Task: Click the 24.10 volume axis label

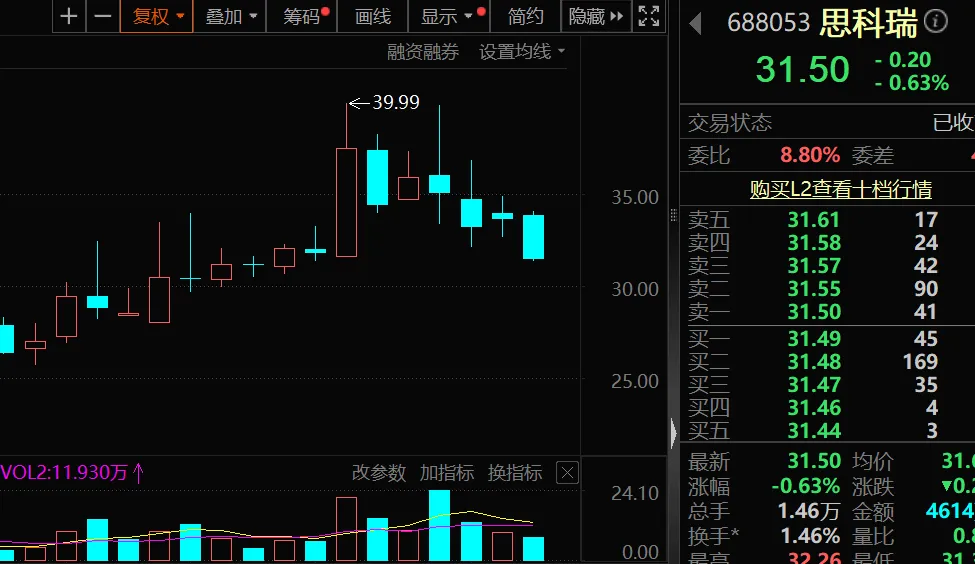Action: (x=635, y=493)
